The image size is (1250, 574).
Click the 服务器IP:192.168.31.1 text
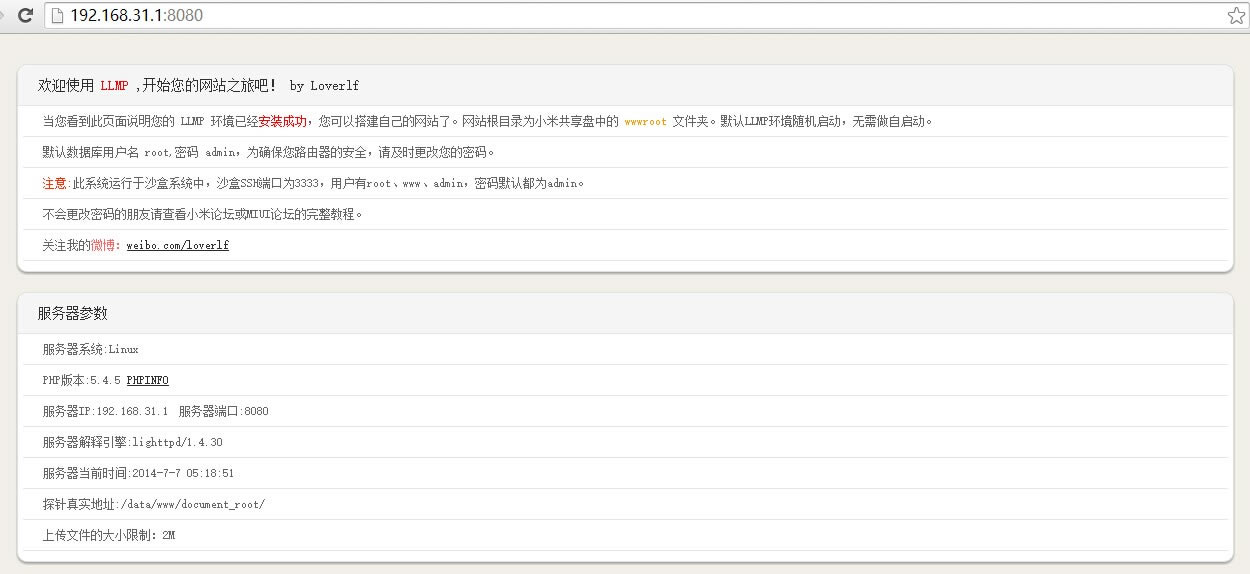(105, 411)
